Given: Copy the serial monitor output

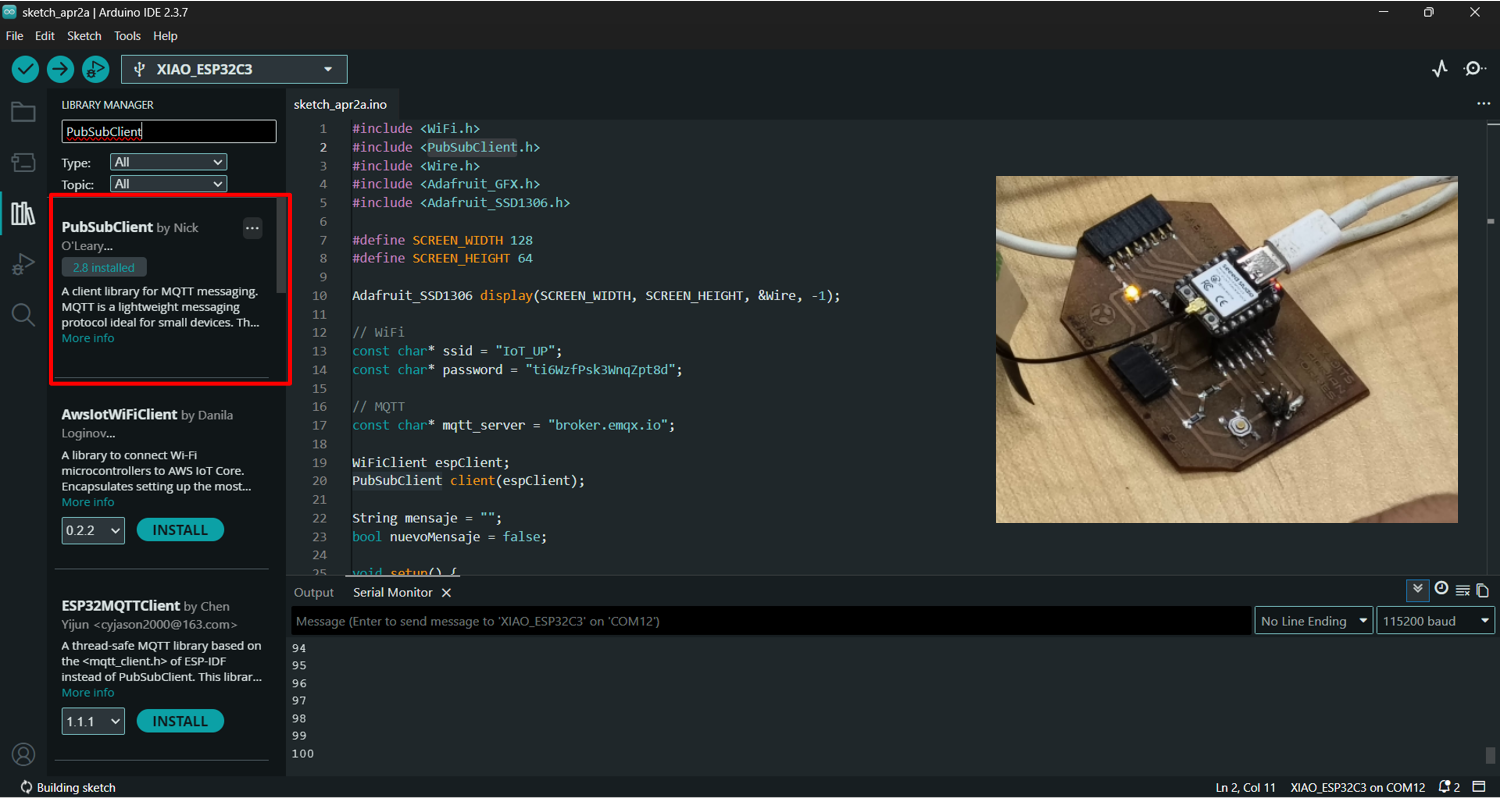Looking at the screenshot, I should 1482,590.
